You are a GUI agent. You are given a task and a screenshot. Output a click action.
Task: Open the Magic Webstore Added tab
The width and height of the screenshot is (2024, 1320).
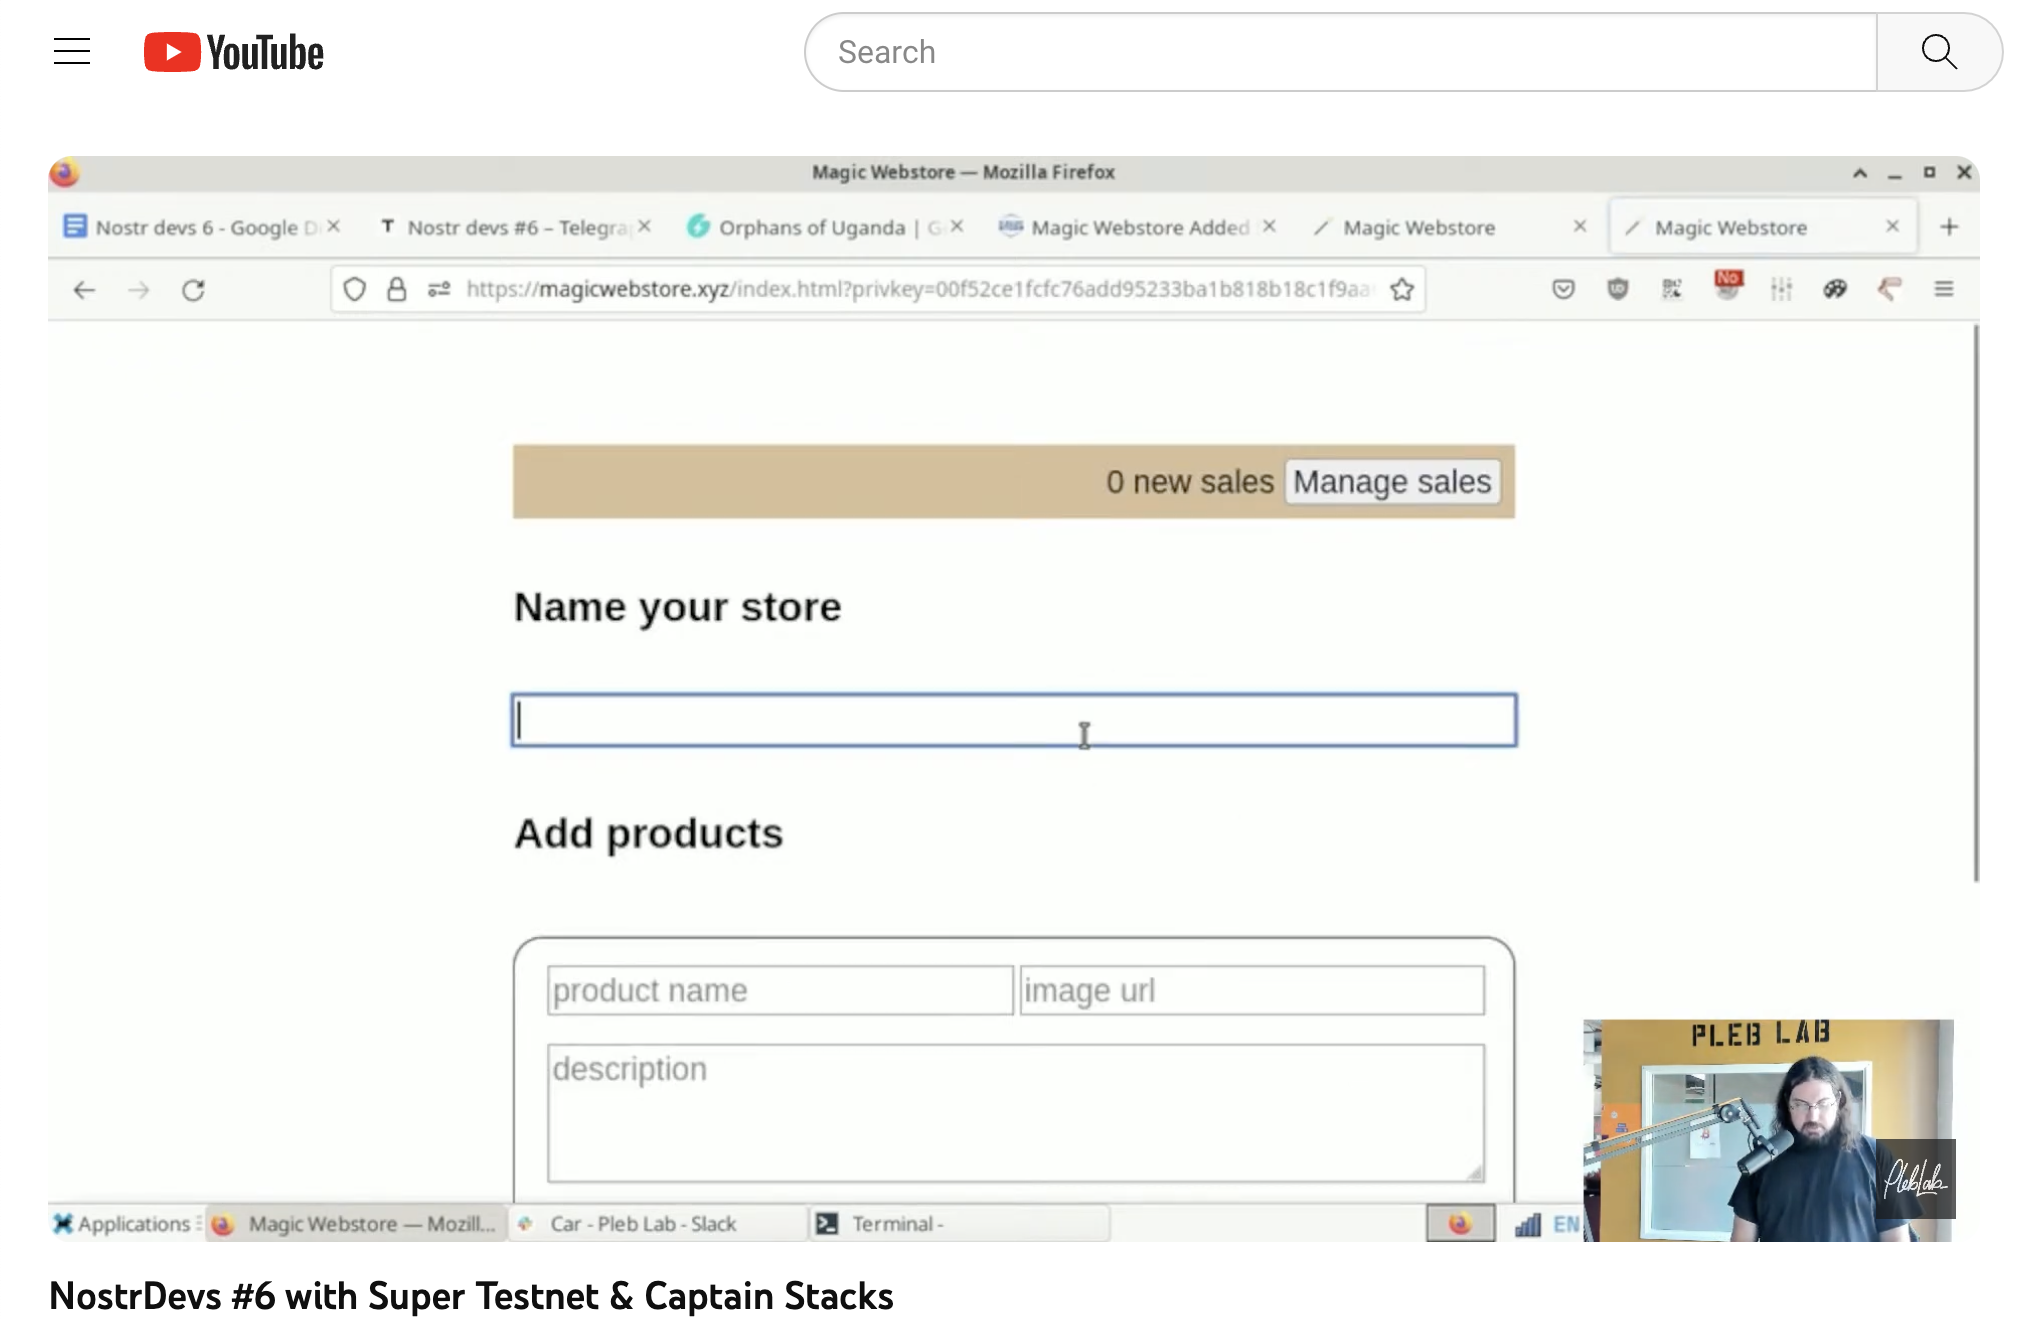coord(1138,228)
